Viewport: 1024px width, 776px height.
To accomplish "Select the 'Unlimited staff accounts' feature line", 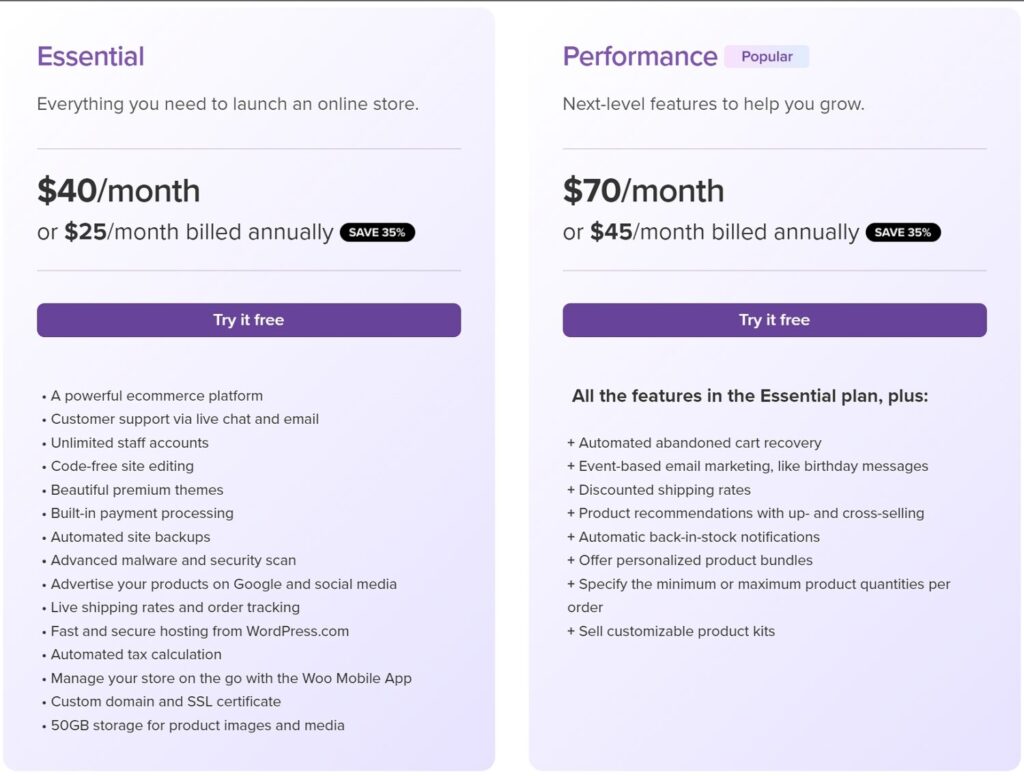I will 125,443.
